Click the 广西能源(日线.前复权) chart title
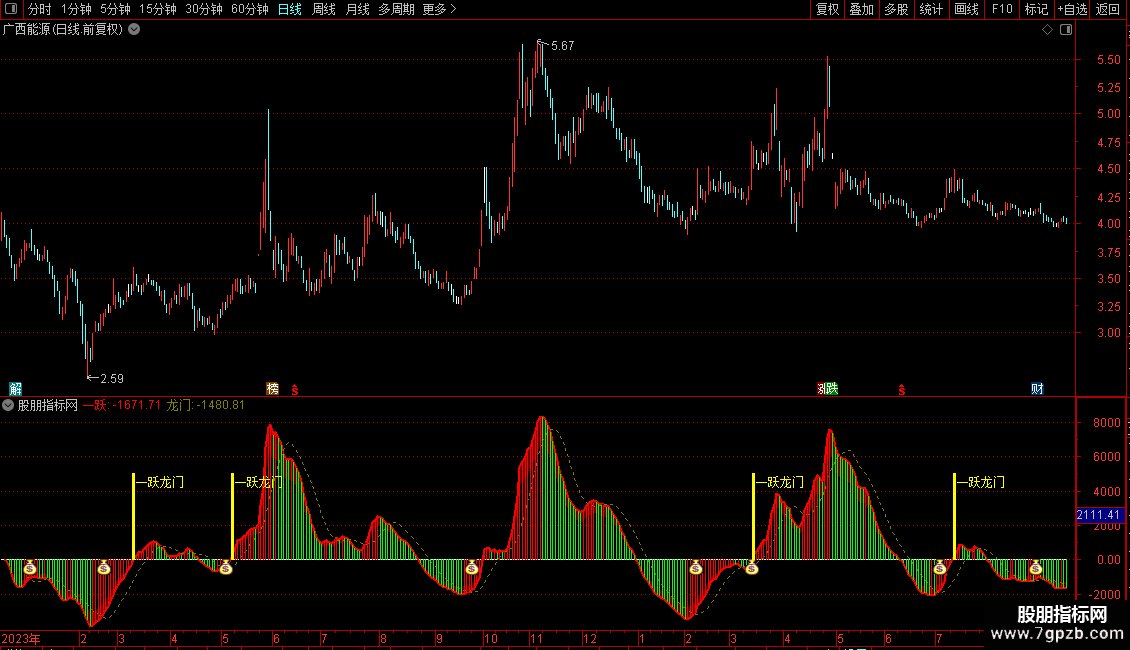1130x650 pixels. (63, 30)
